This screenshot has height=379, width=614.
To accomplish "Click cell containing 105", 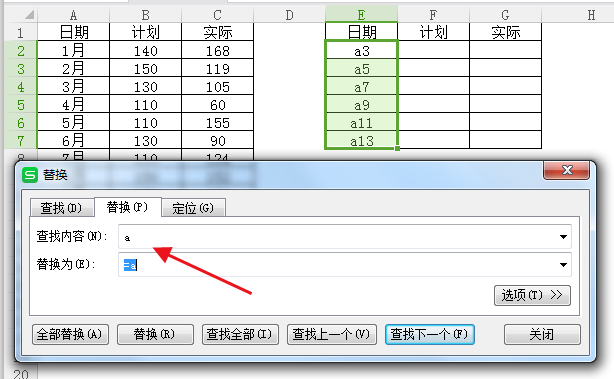I will pos(217,86).
